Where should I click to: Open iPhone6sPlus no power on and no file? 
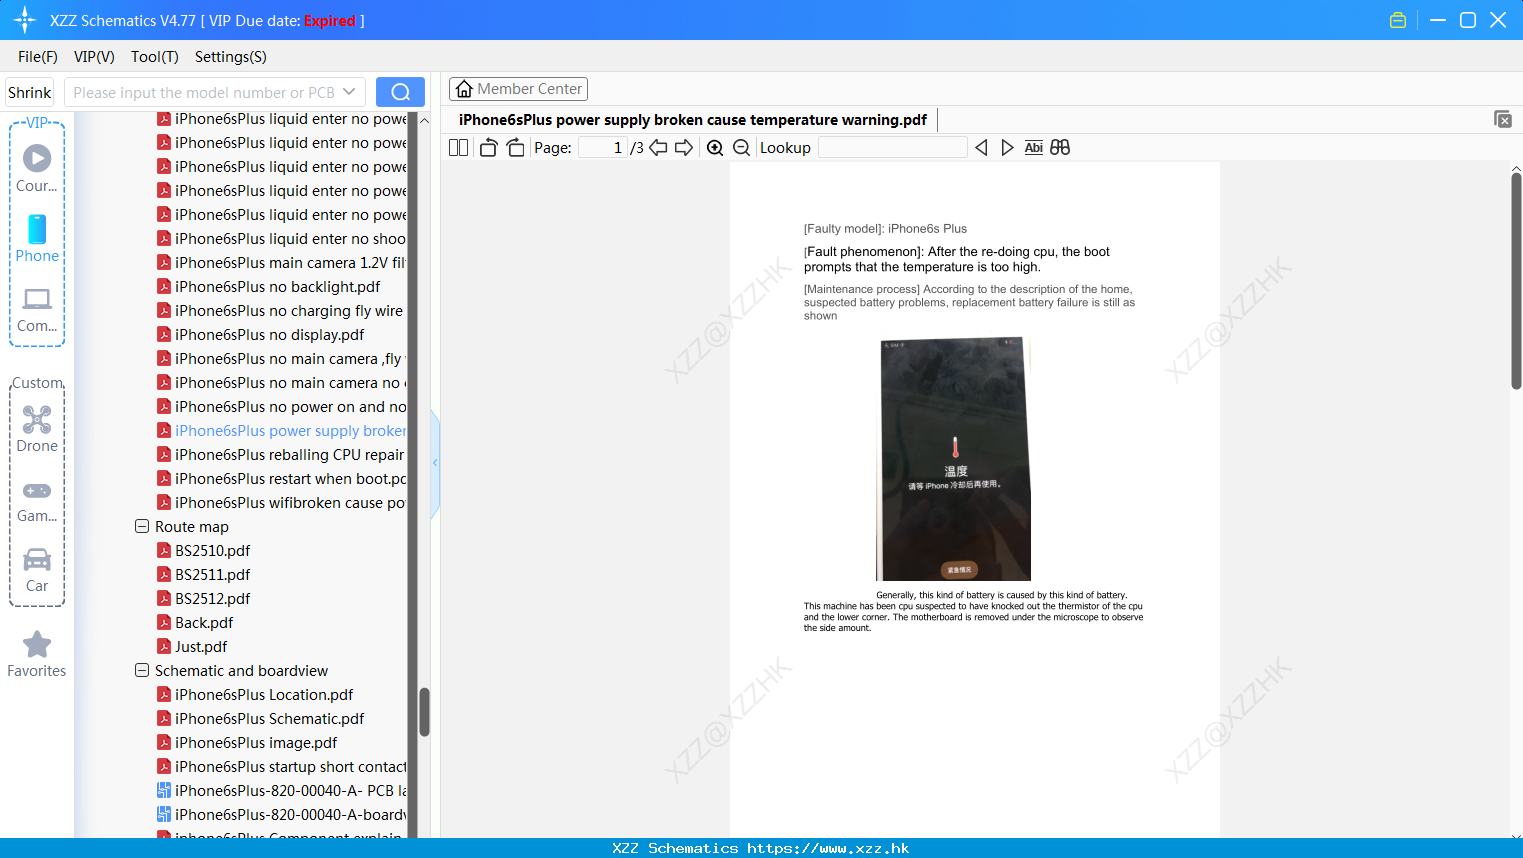[x=282, y=407]
